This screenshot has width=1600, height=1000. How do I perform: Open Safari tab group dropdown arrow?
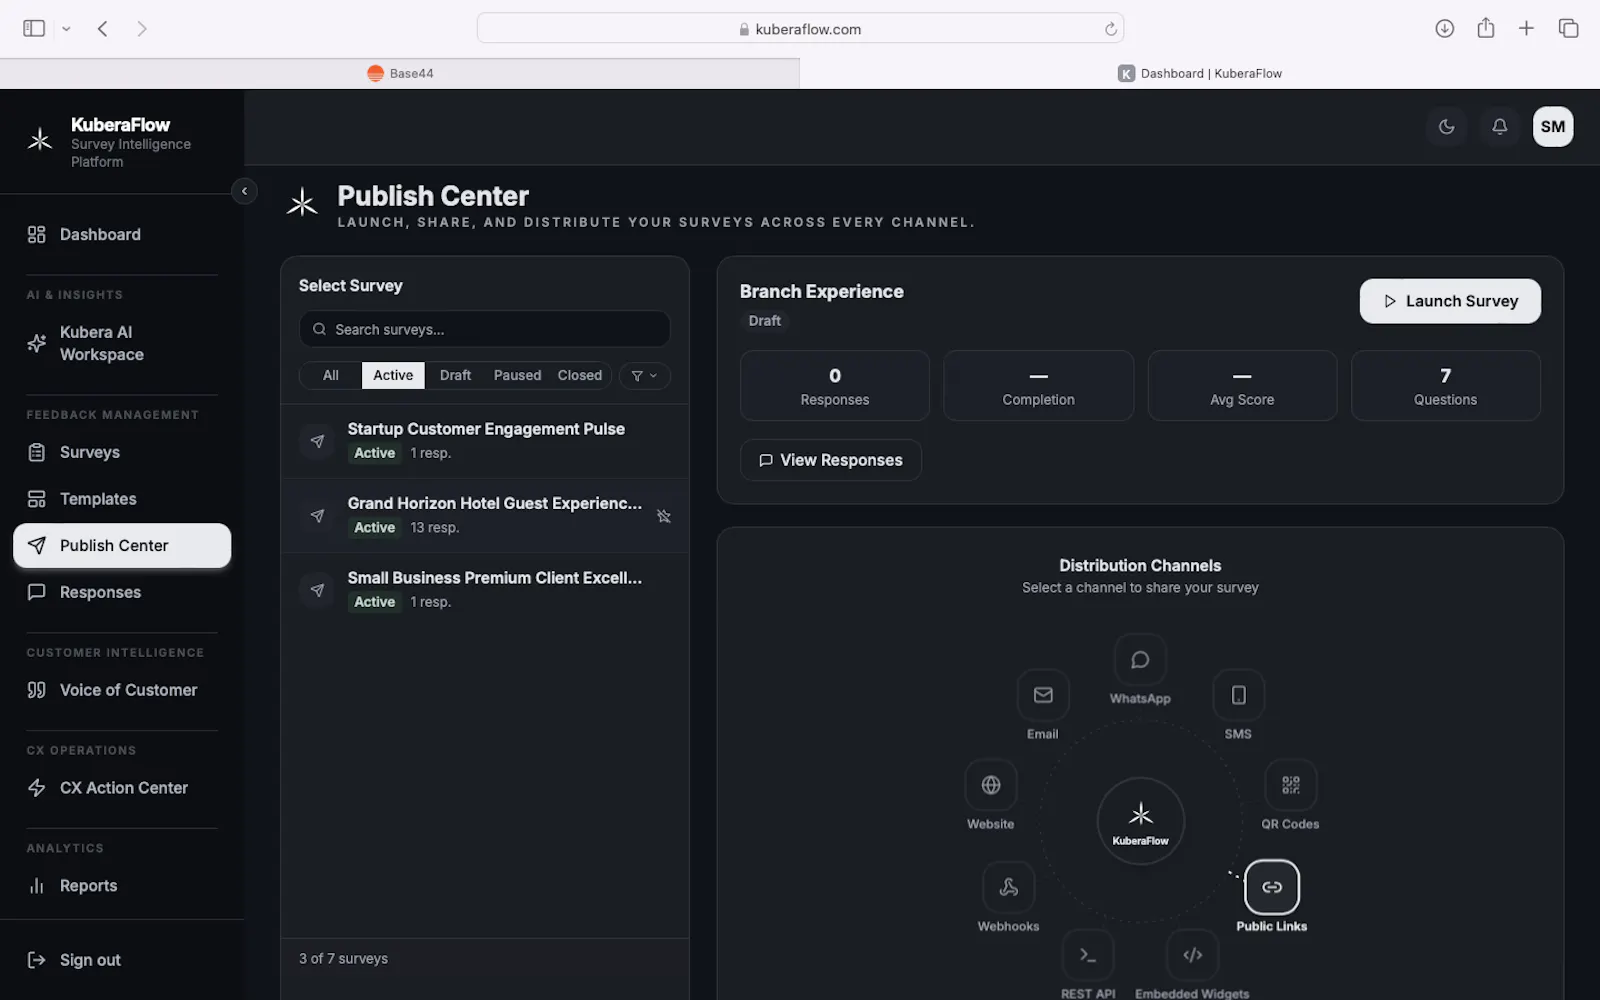point(66,29)
